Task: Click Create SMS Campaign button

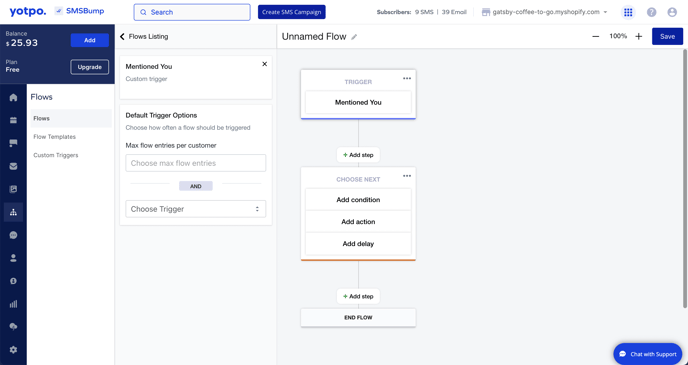Action: click(292, 12)
